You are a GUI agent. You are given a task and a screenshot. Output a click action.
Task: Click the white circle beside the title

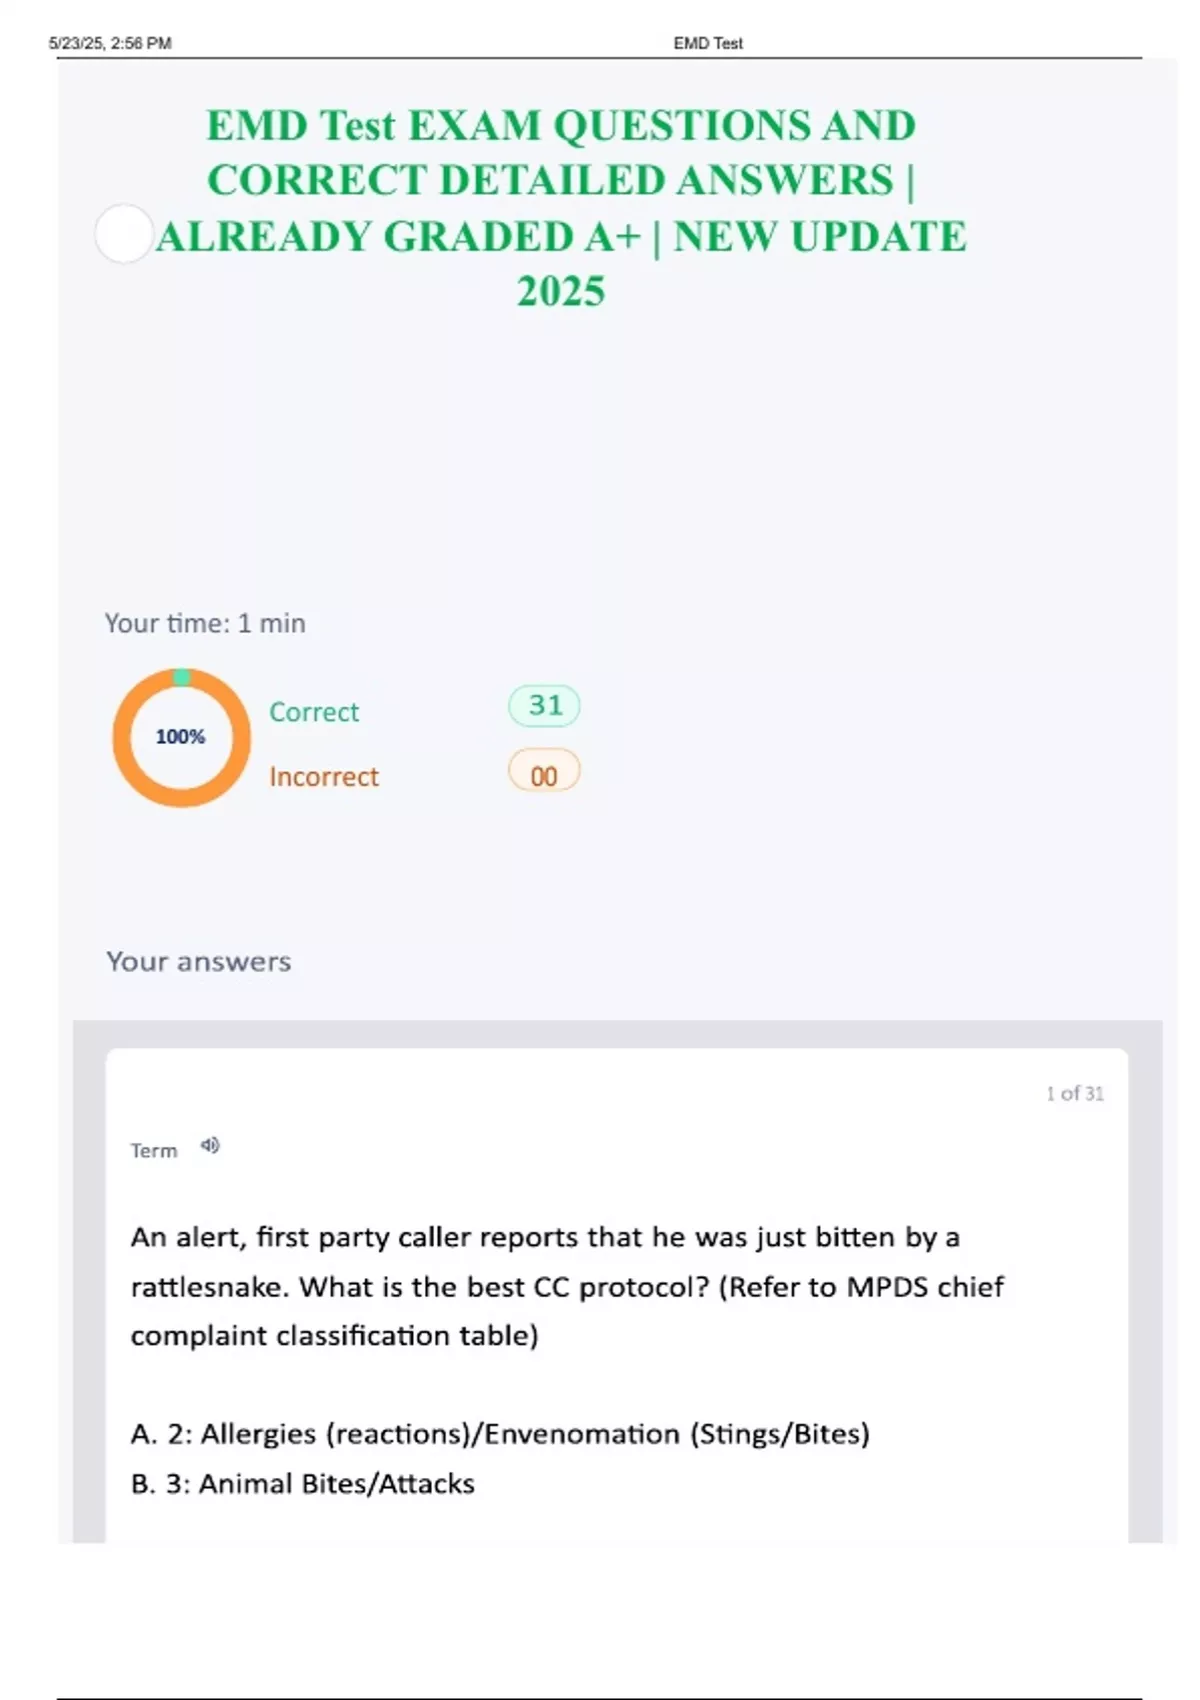(124, 234)
